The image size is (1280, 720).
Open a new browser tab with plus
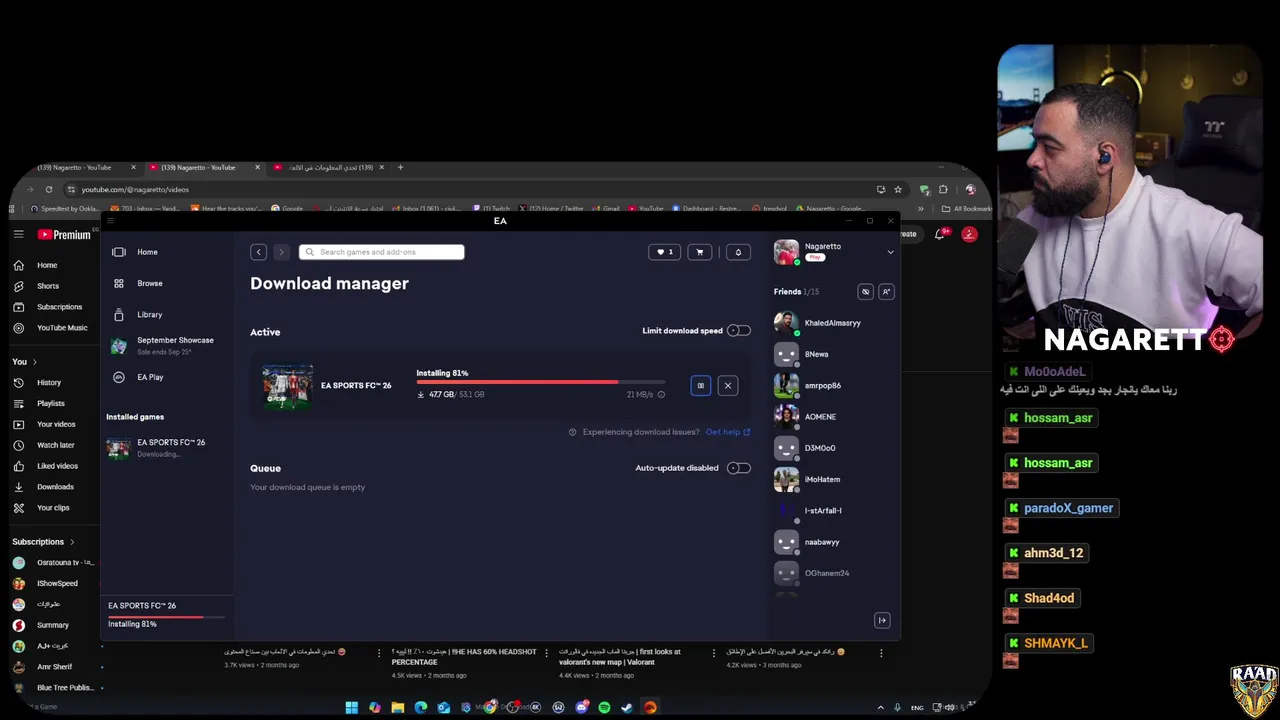click(x=400, y=167)
